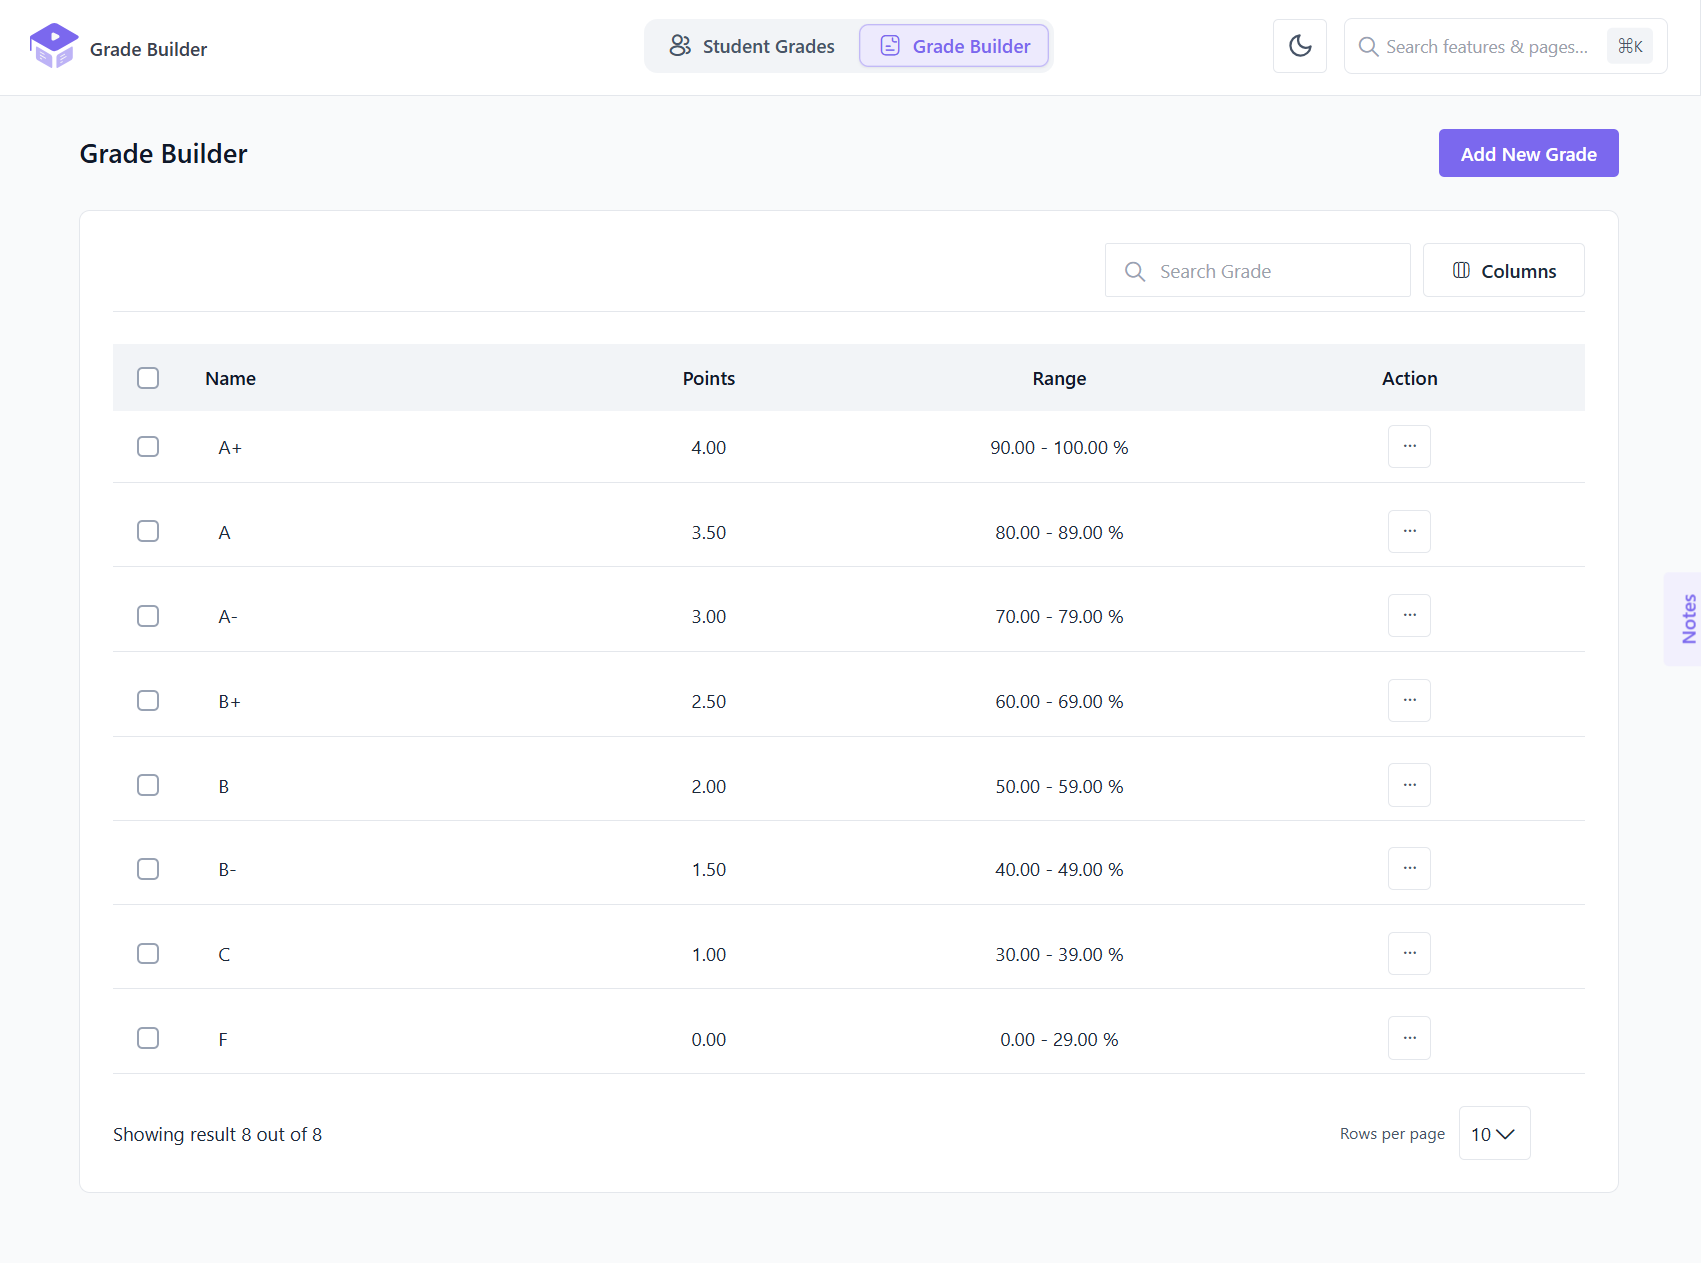Check the box for the A+ grade
Screen dimensions: 1701x1263
(148, 447)
